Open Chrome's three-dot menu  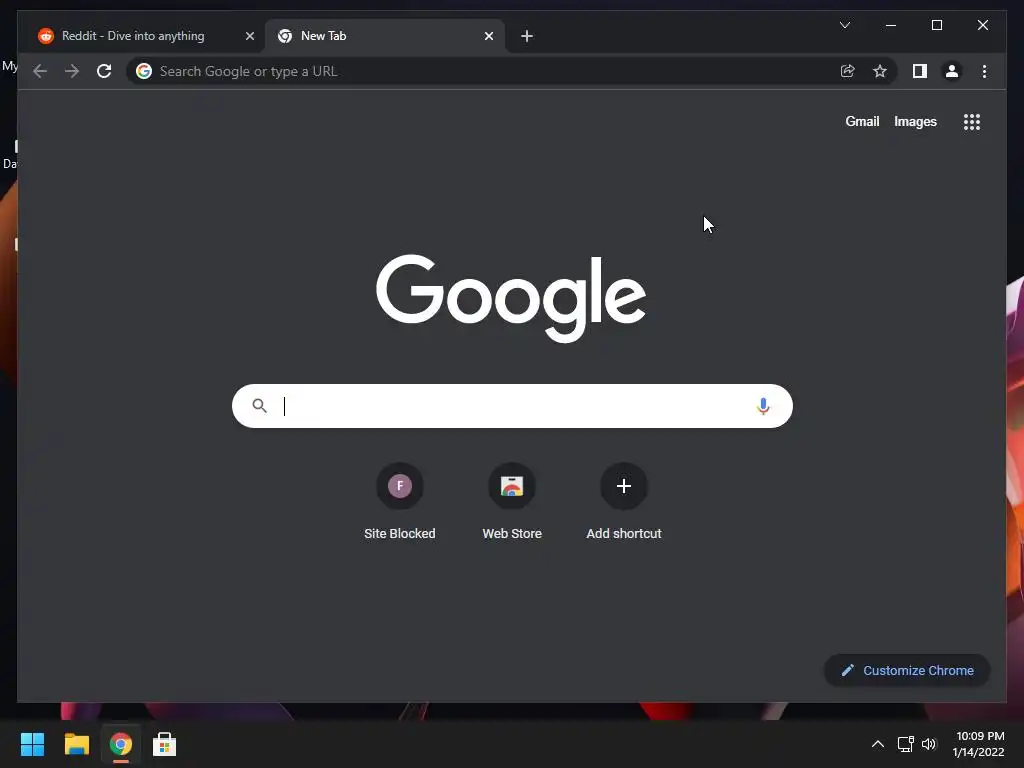[984, 71]
